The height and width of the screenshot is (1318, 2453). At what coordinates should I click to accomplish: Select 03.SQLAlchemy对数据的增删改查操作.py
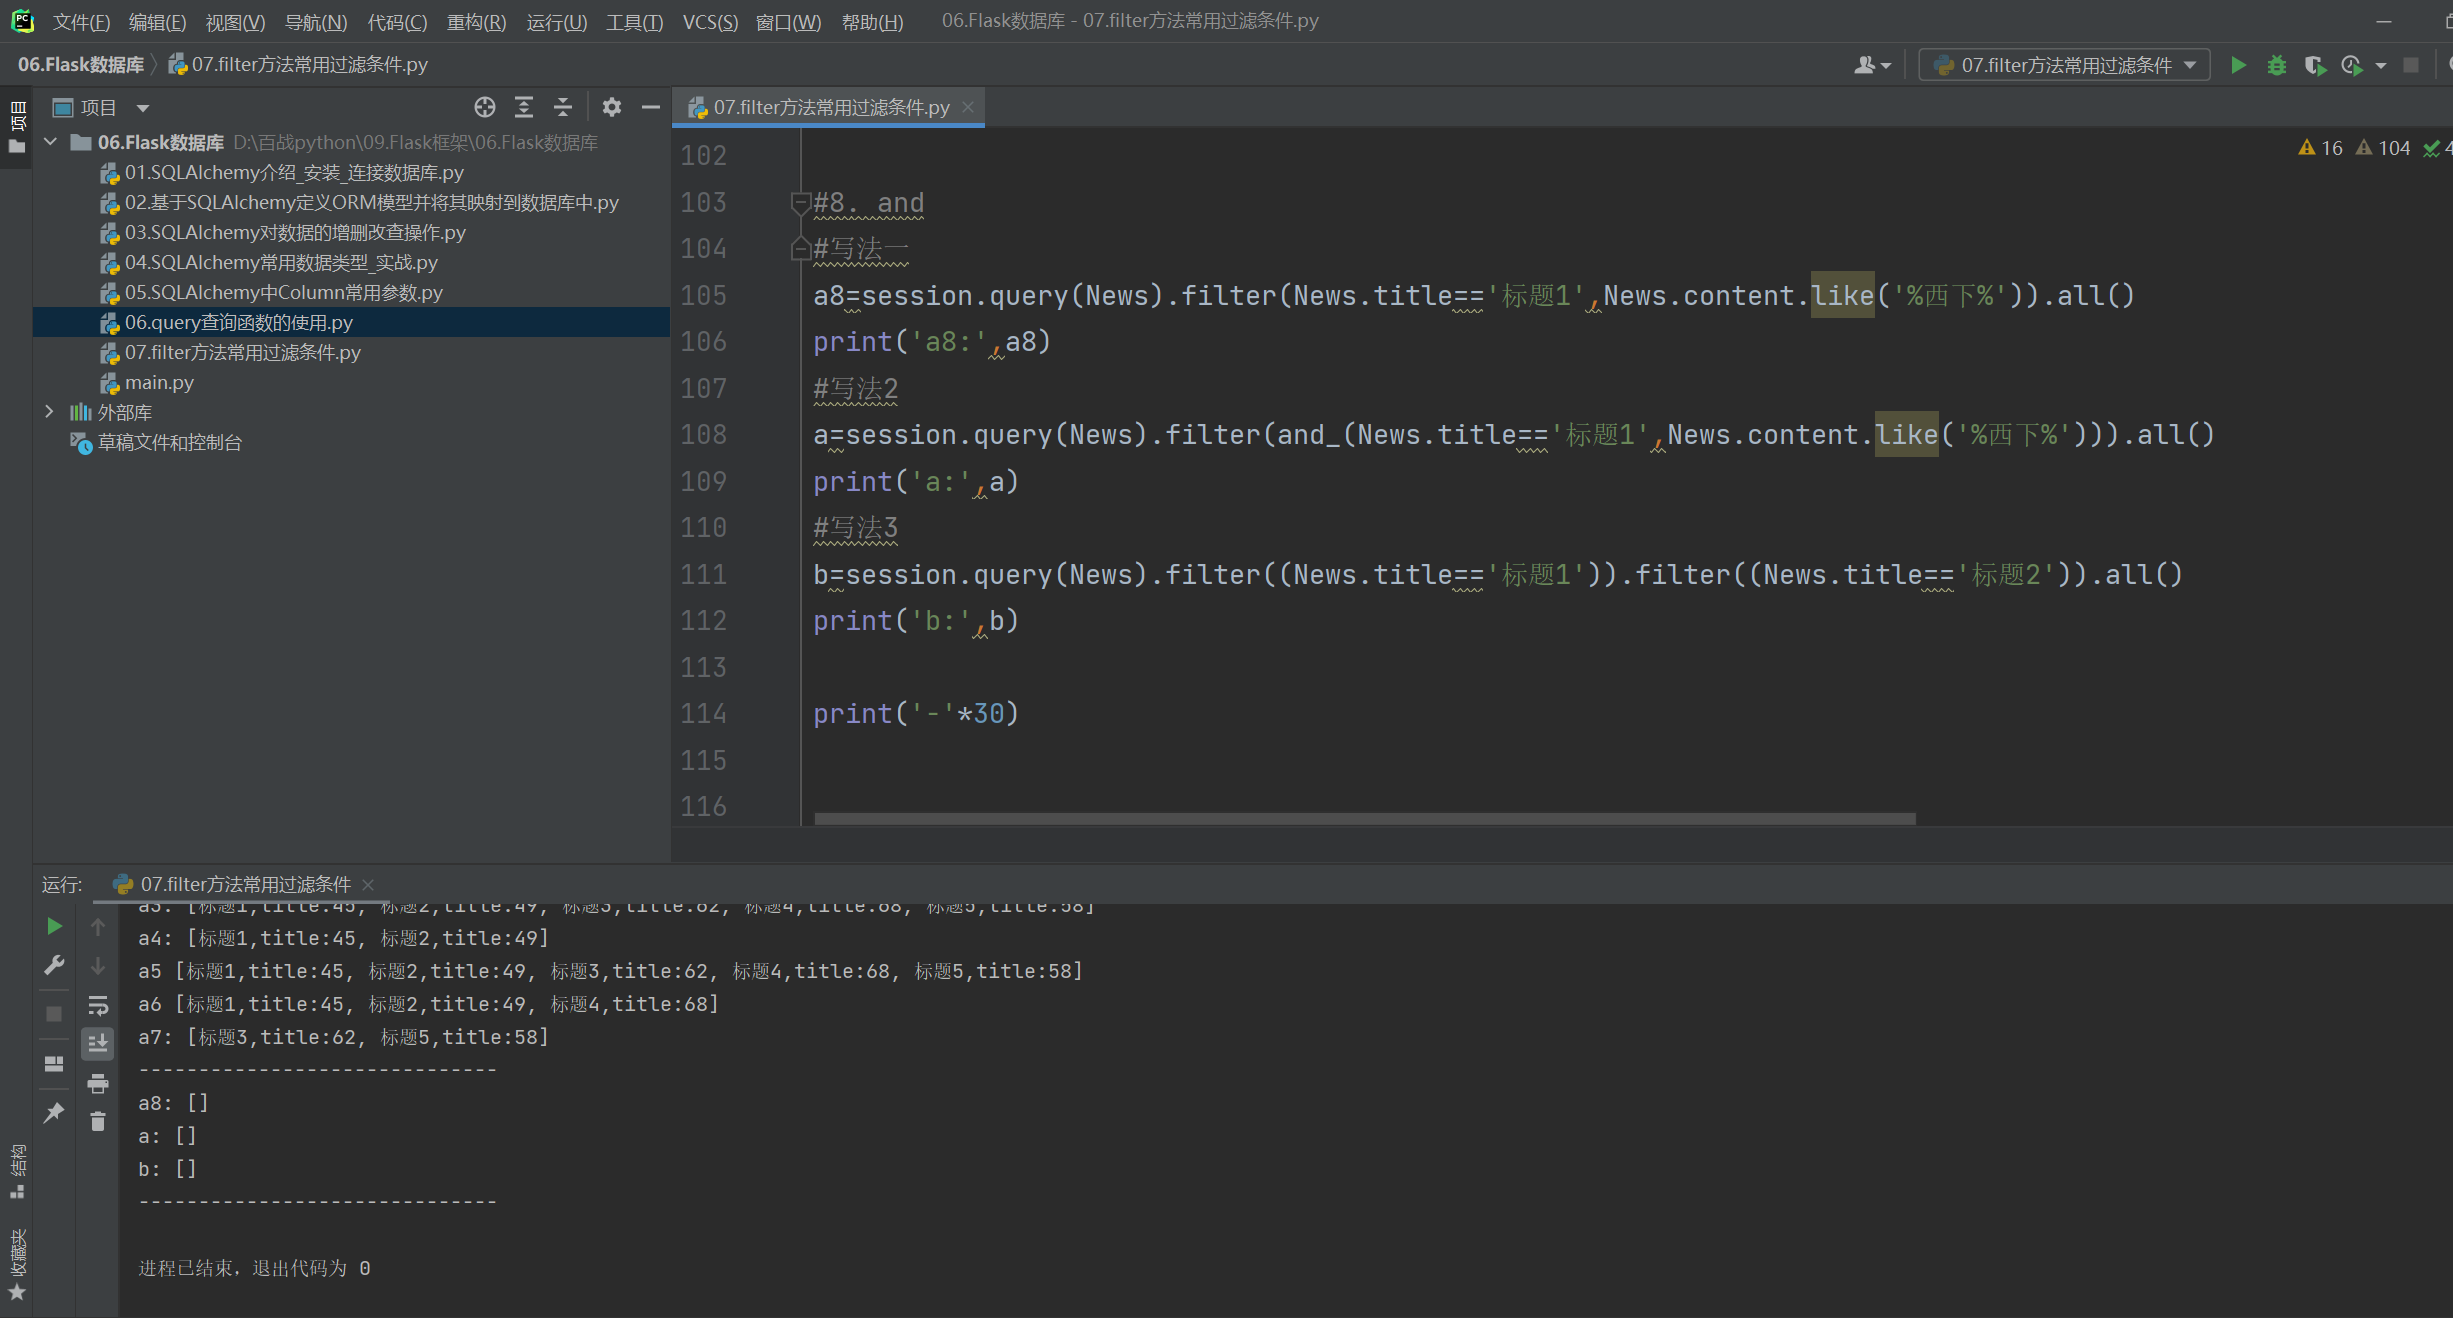[x=283, y=232]
